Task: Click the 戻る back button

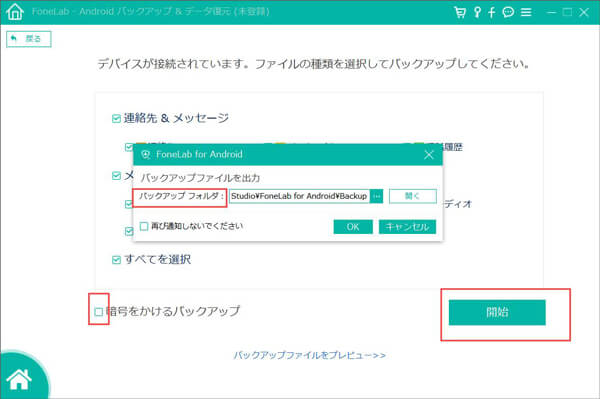Action: coord(29,39)
